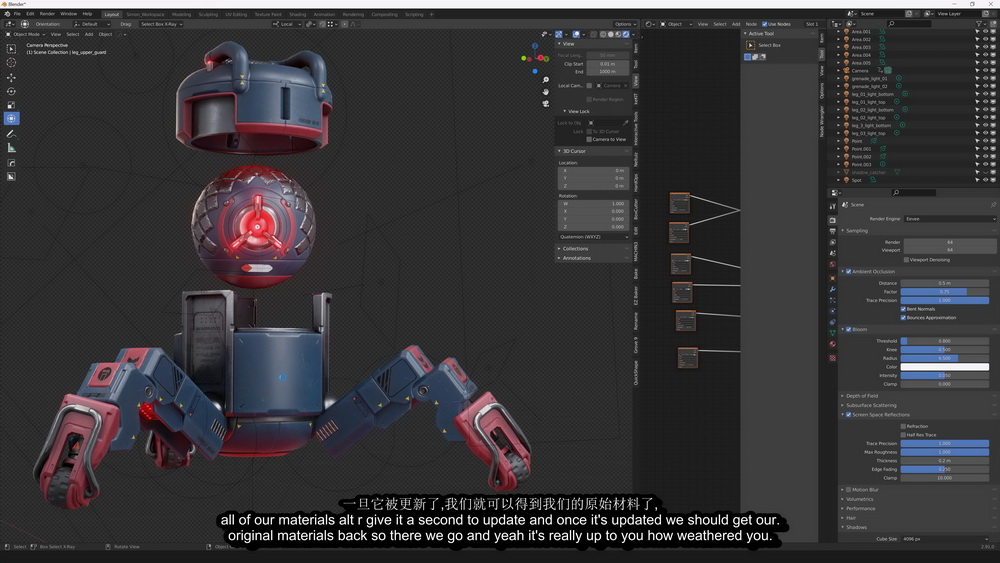Expand the Collections panel
Screen dimensions: 1000x563
(575, 249)
